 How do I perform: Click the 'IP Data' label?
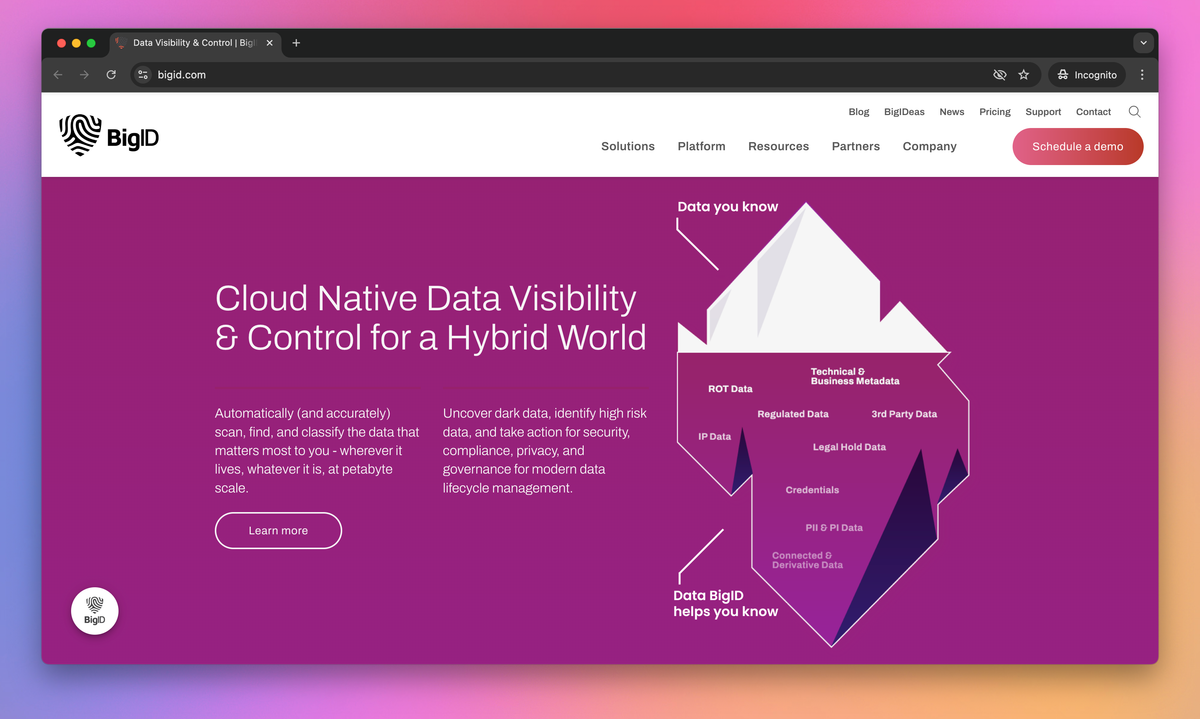[x=715, y=437]
